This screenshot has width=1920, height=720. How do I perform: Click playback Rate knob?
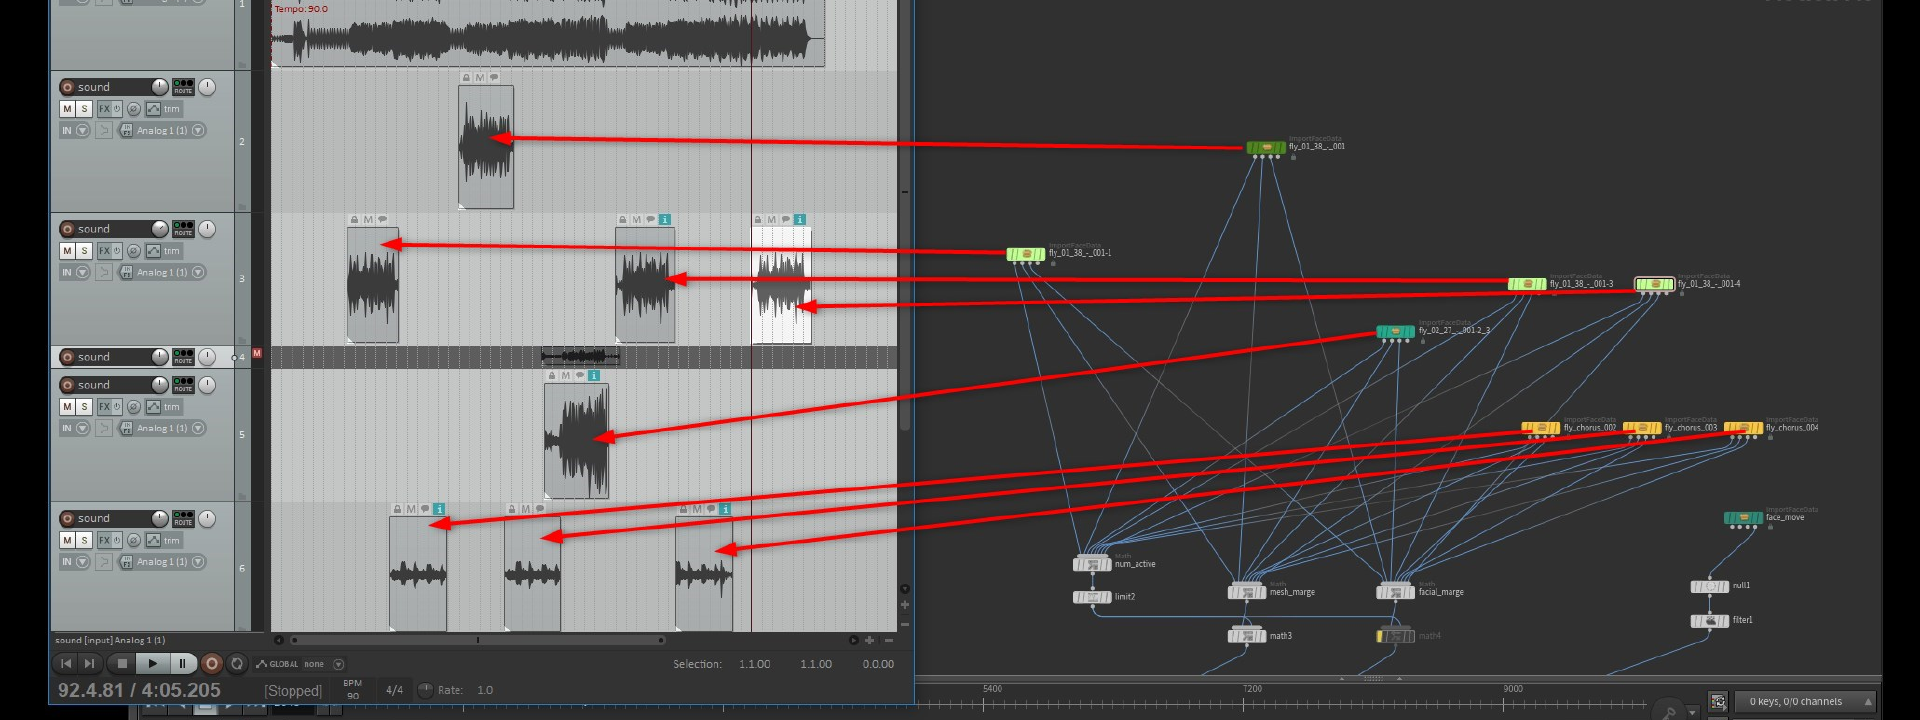pyautogui.click(x=425, y=690)
